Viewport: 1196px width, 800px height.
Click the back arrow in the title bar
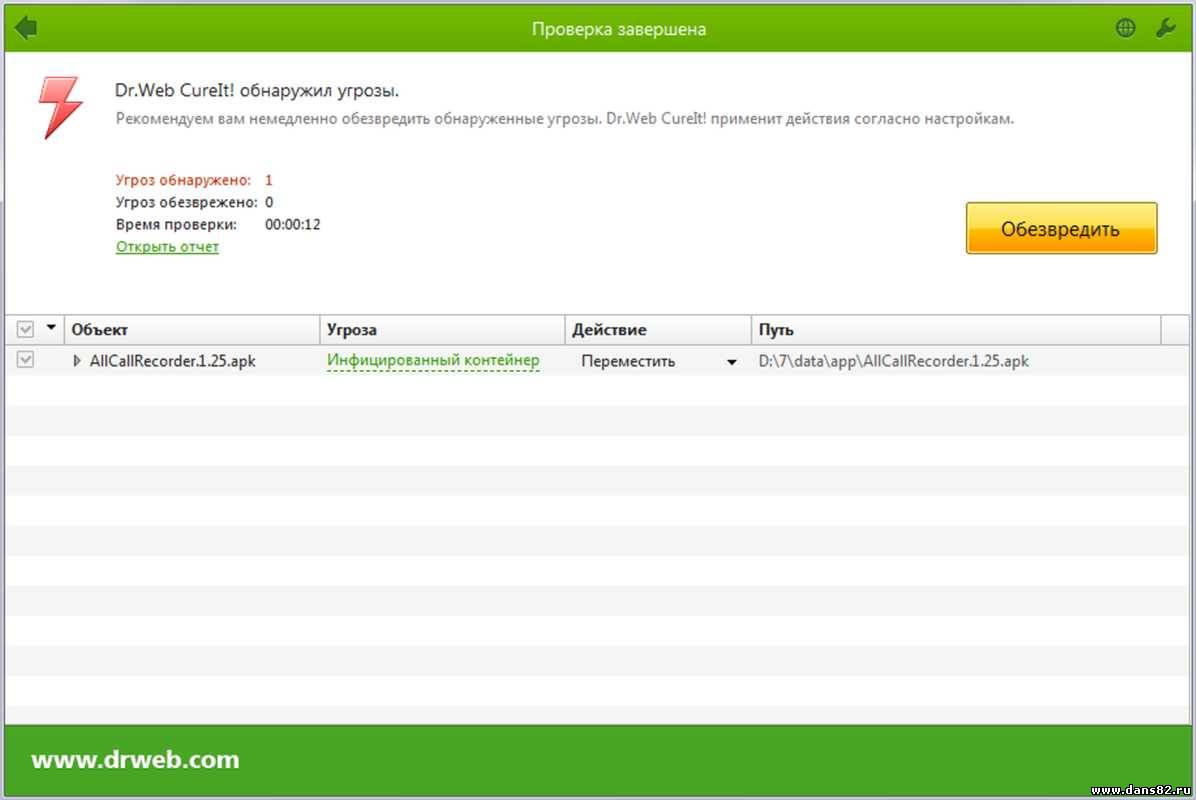click(27, 28)
